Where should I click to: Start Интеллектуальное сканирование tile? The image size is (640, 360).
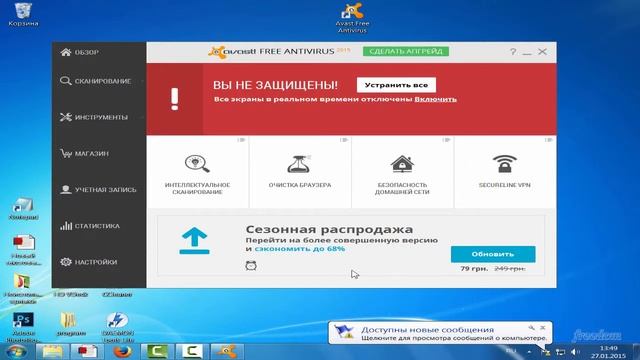pyautogui.click(x=197, y=173)
